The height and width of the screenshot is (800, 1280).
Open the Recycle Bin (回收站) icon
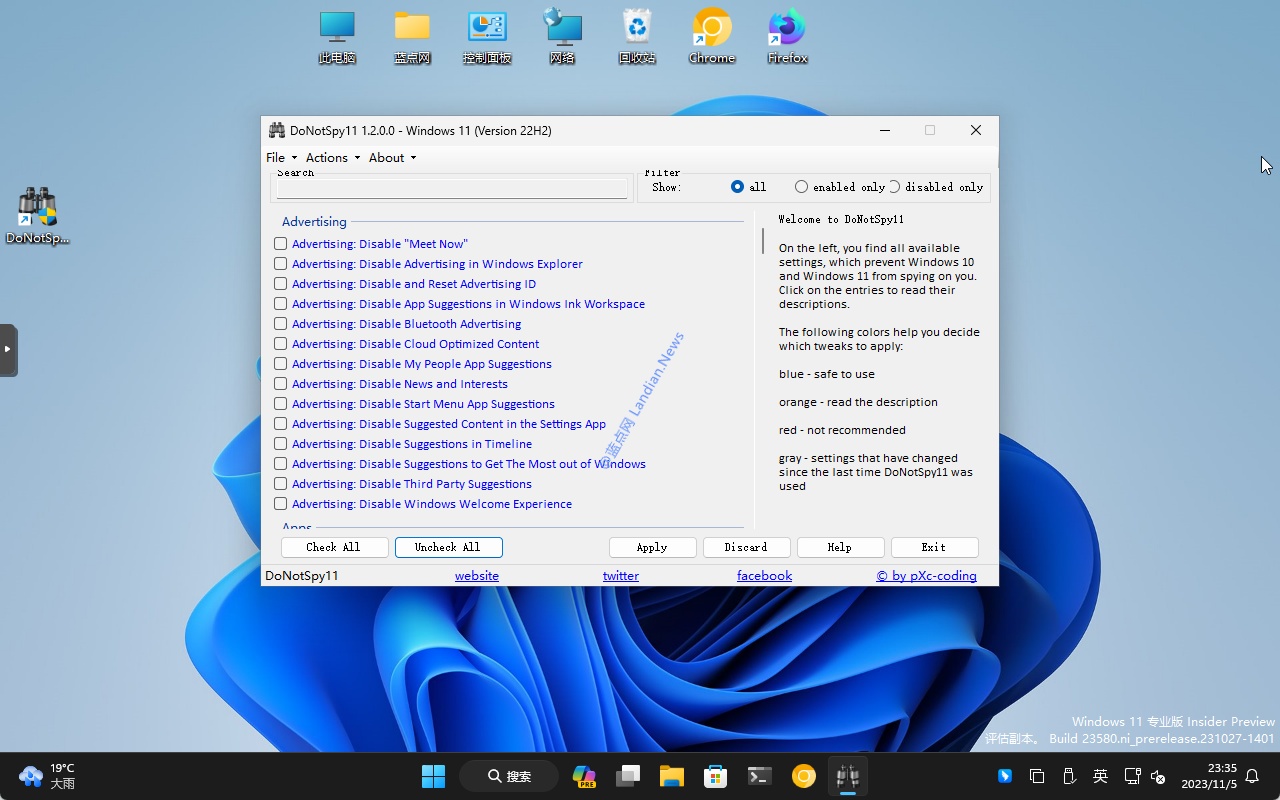(637, 31)
